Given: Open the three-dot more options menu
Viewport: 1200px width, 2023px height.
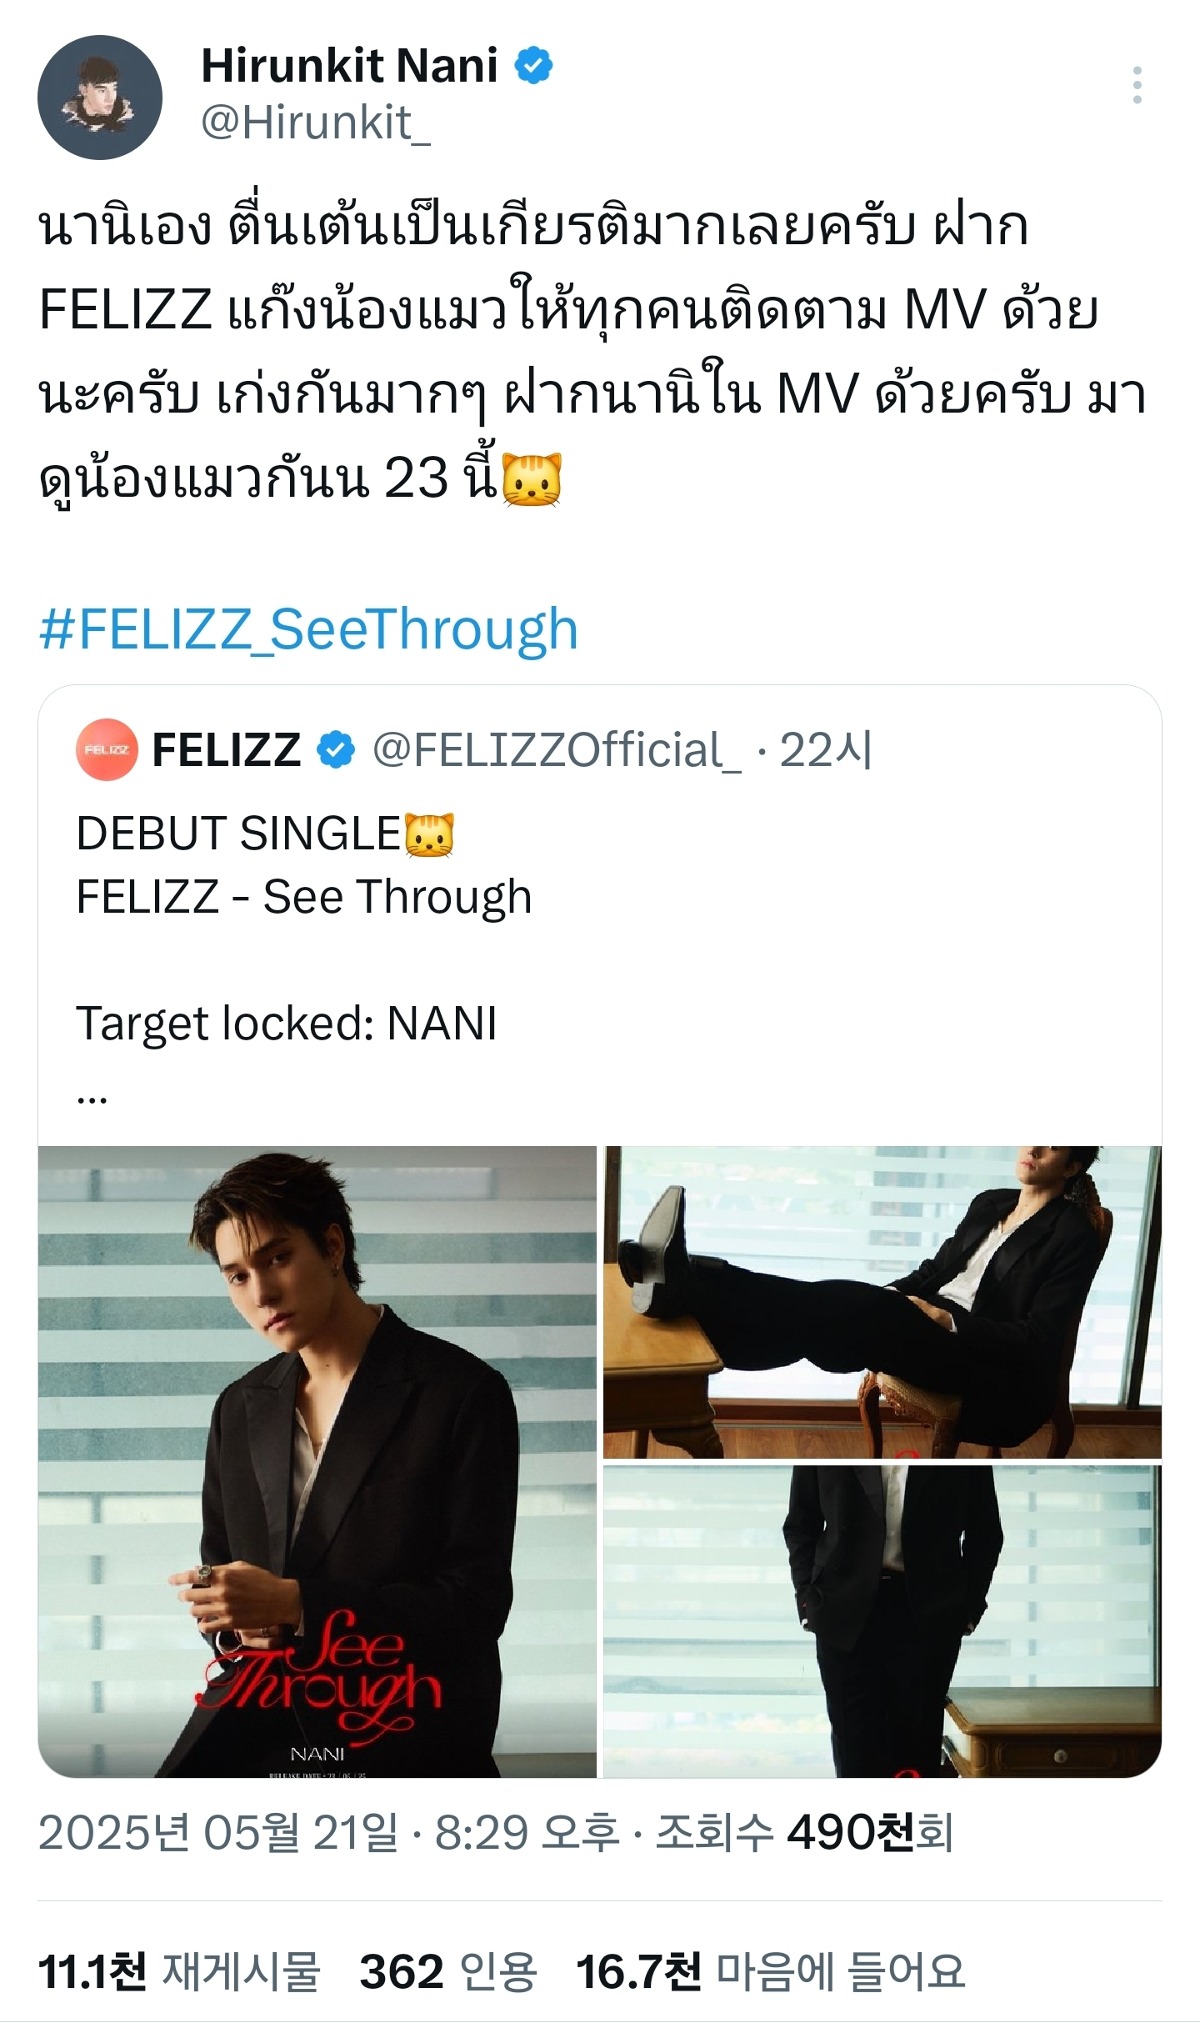Looking at the screenshot, I should (x=1137, y=86).
